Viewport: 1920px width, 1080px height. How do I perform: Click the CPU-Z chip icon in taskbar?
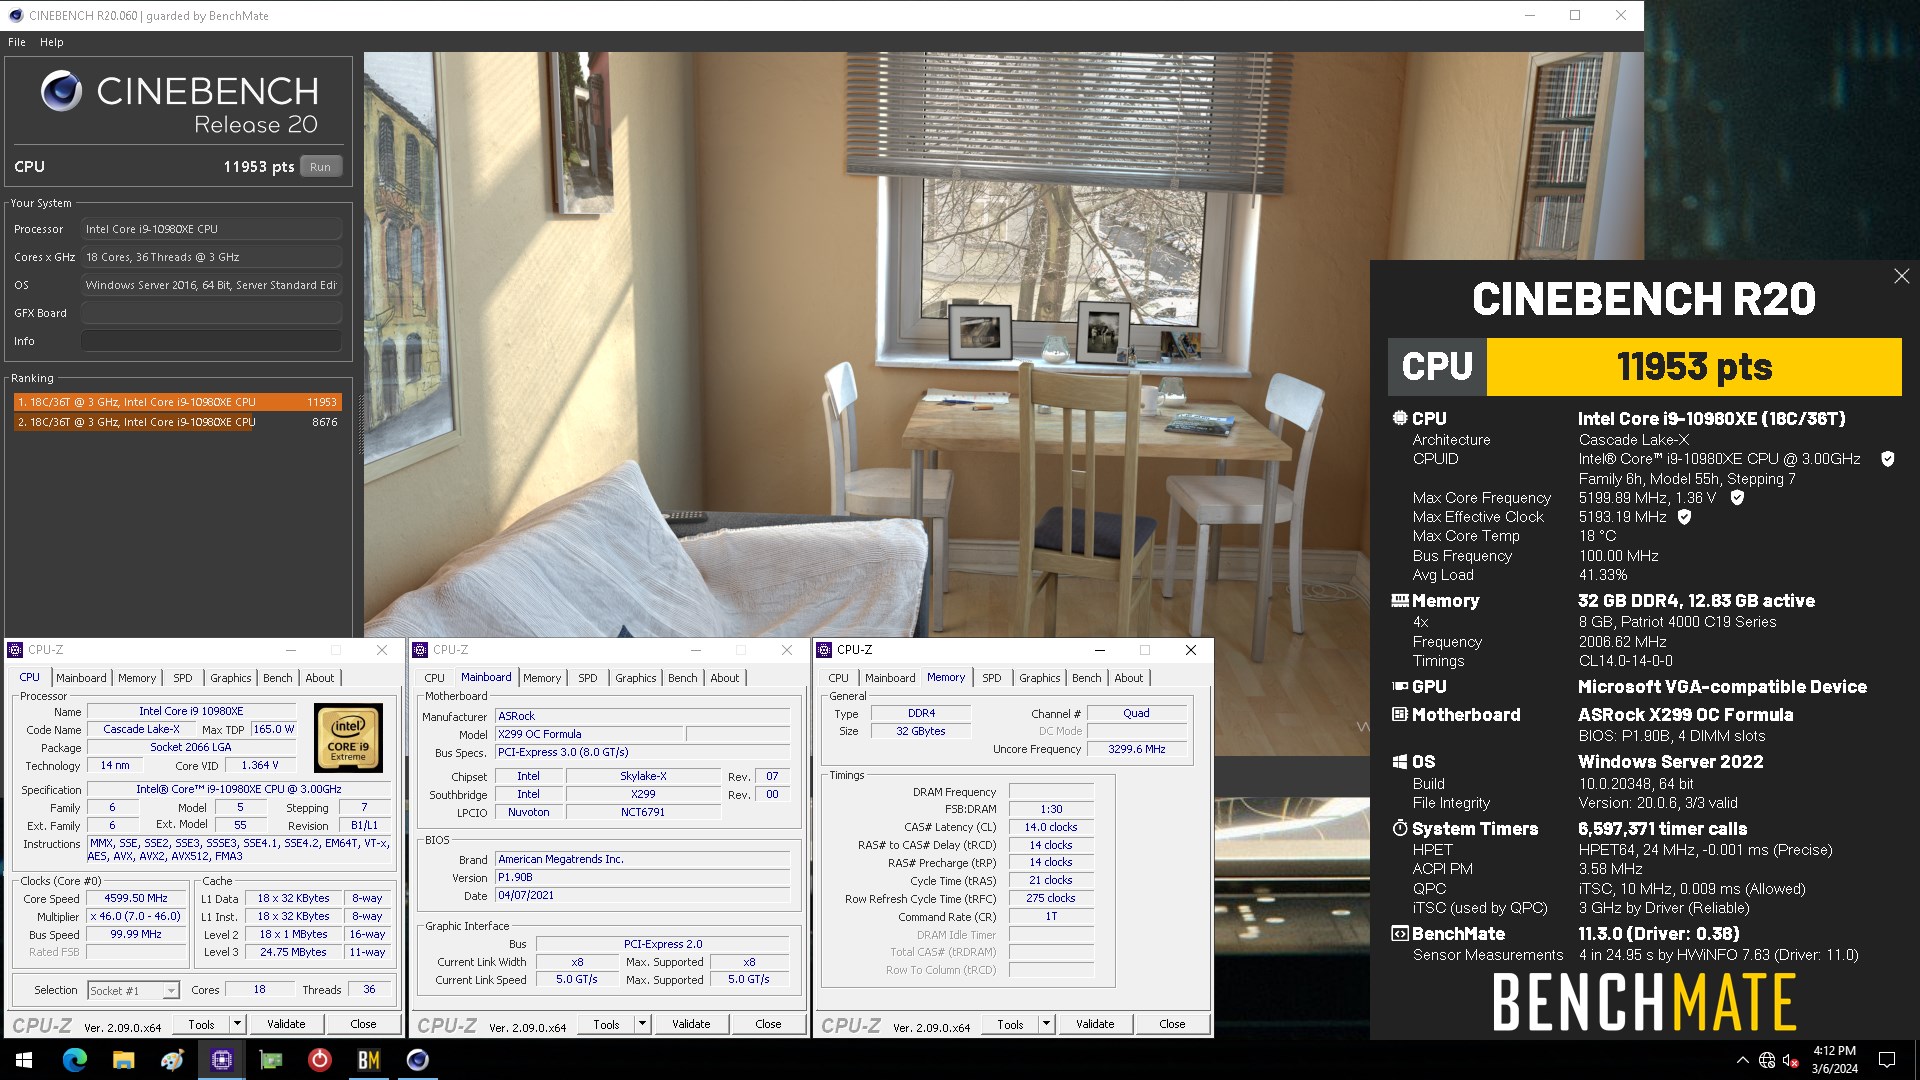click(222, 1060)
